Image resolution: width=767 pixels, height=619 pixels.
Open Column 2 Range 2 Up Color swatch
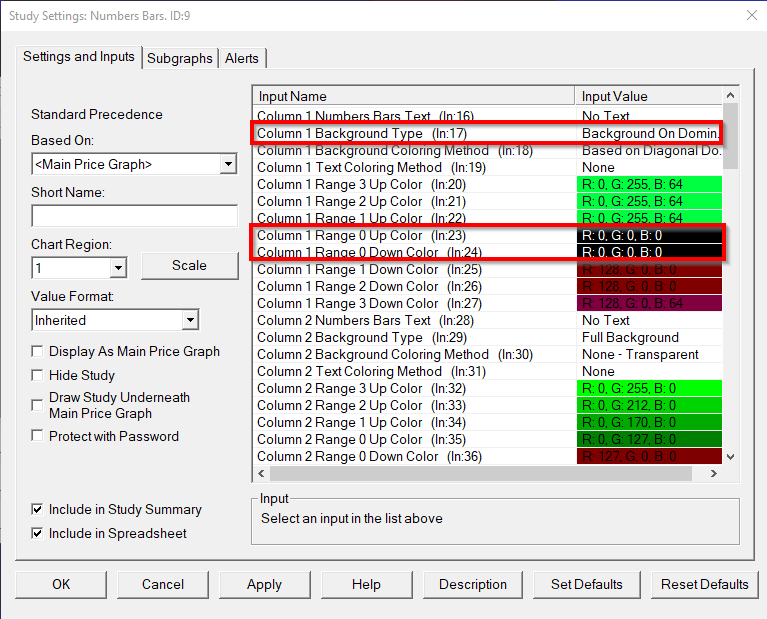click(x=649, y=405)
